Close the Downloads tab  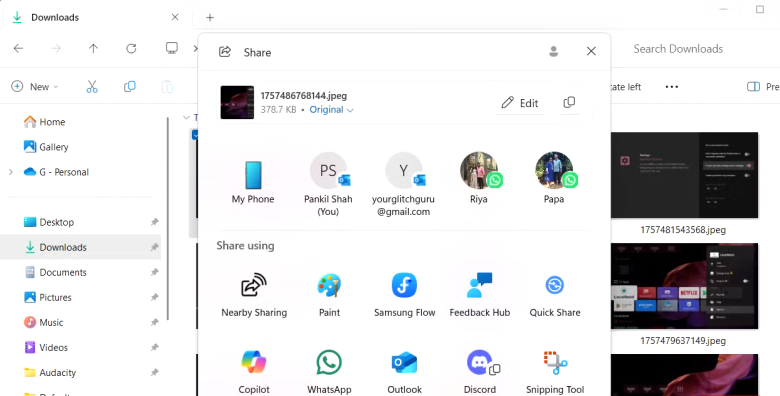point(175,17)
